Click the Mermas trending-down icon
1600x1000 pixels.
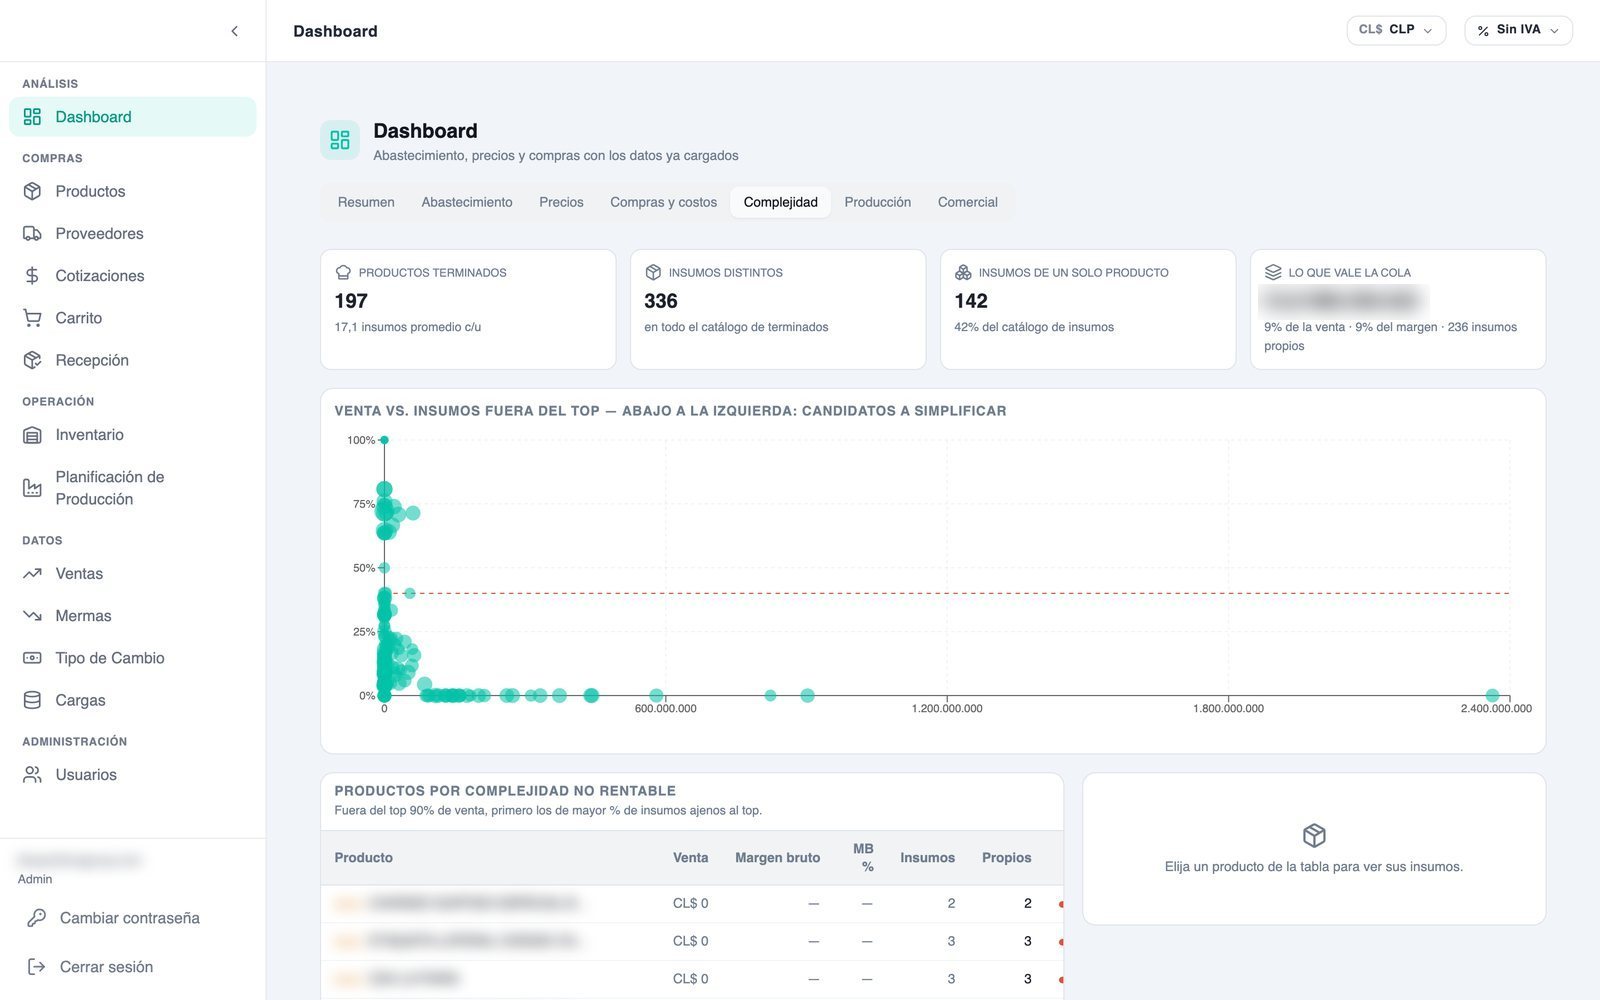point(32,616)
